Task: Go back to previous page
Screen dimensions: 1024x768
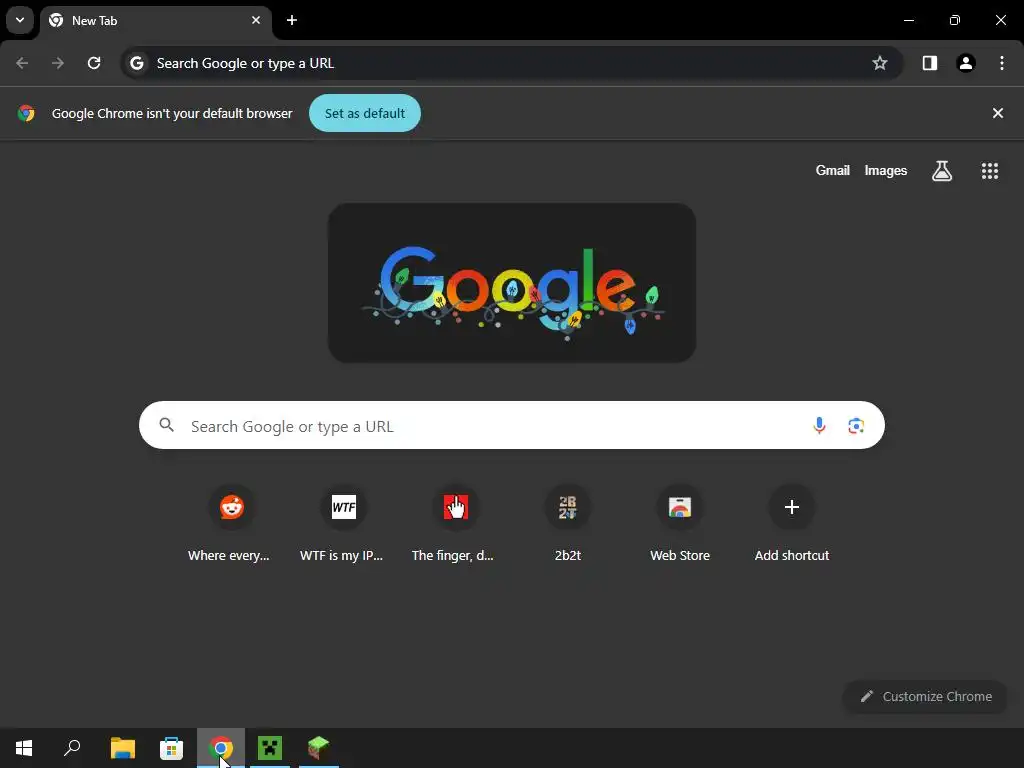Action: coord(22,63)
